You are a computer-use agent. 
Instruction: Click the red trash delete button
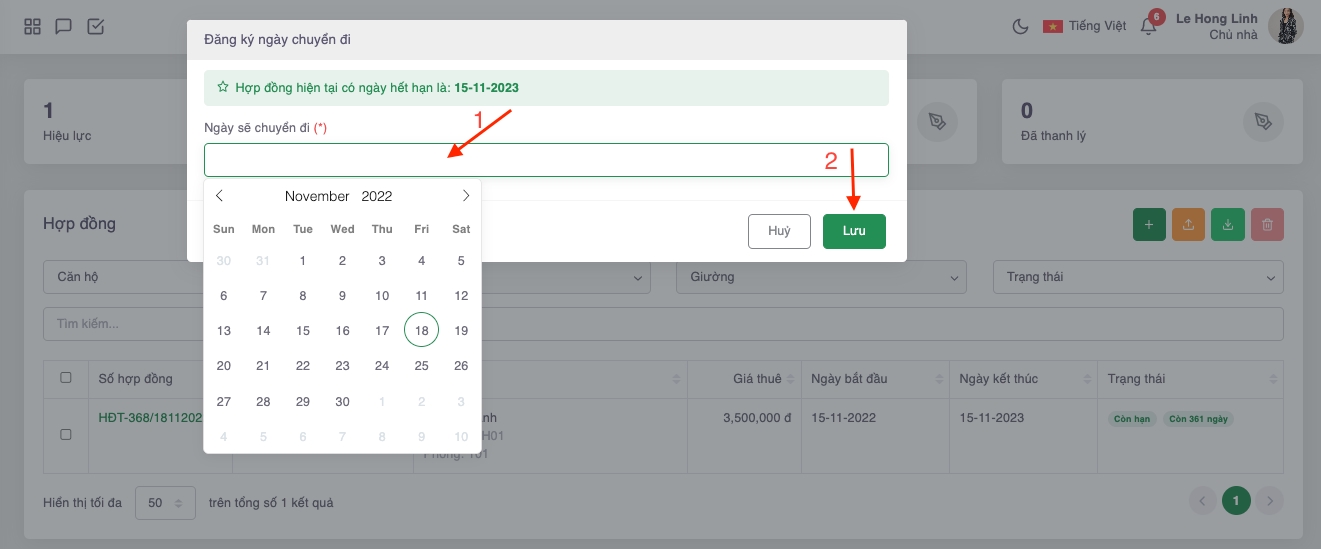(x=1267, y=225)
